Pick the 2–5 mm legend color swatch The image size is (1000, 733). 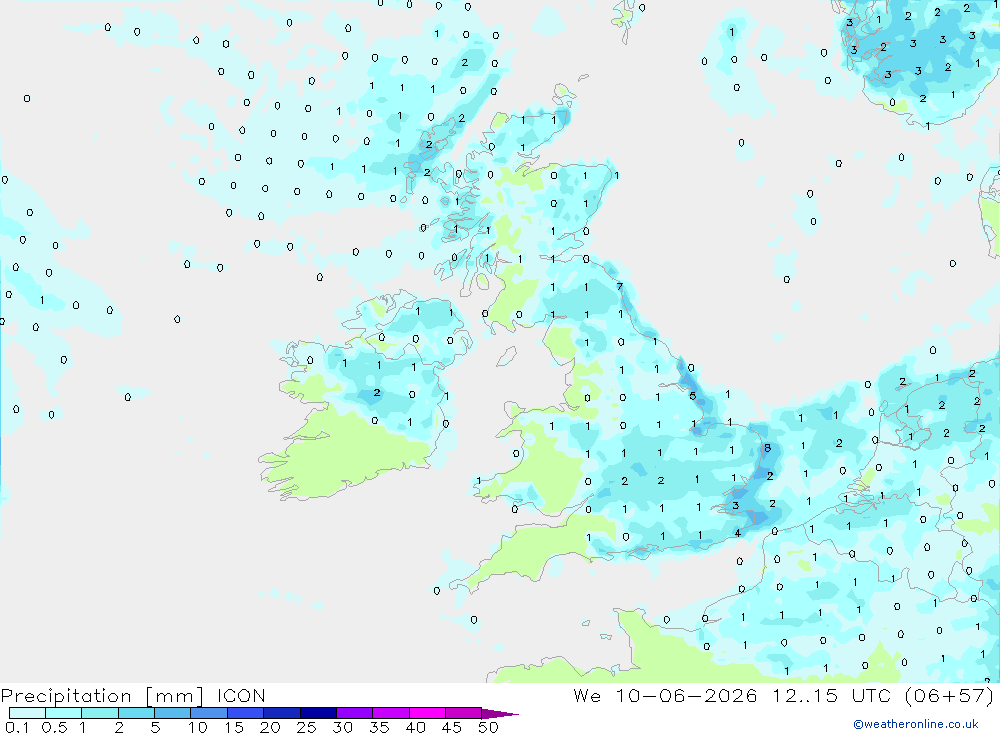click(136, 713)
